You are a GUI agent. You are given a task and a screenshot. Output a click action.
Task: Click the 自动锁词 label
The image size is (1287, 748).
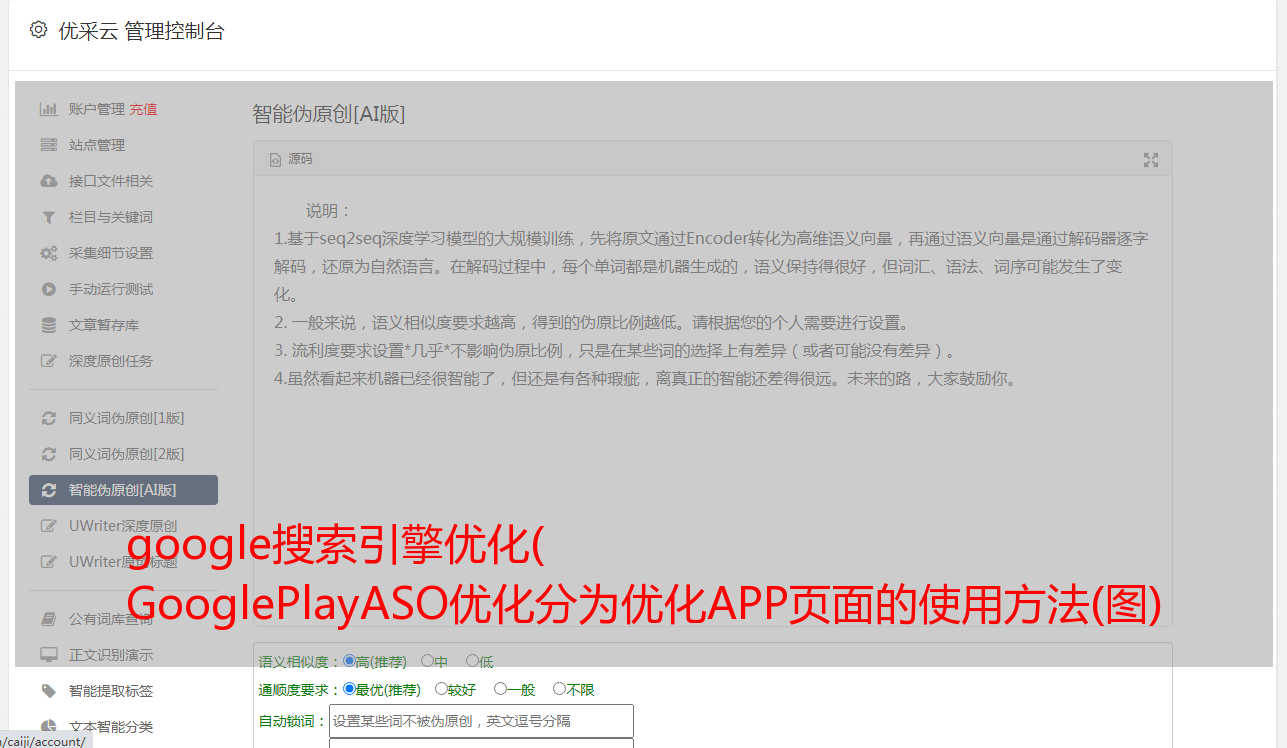[291, 721]
